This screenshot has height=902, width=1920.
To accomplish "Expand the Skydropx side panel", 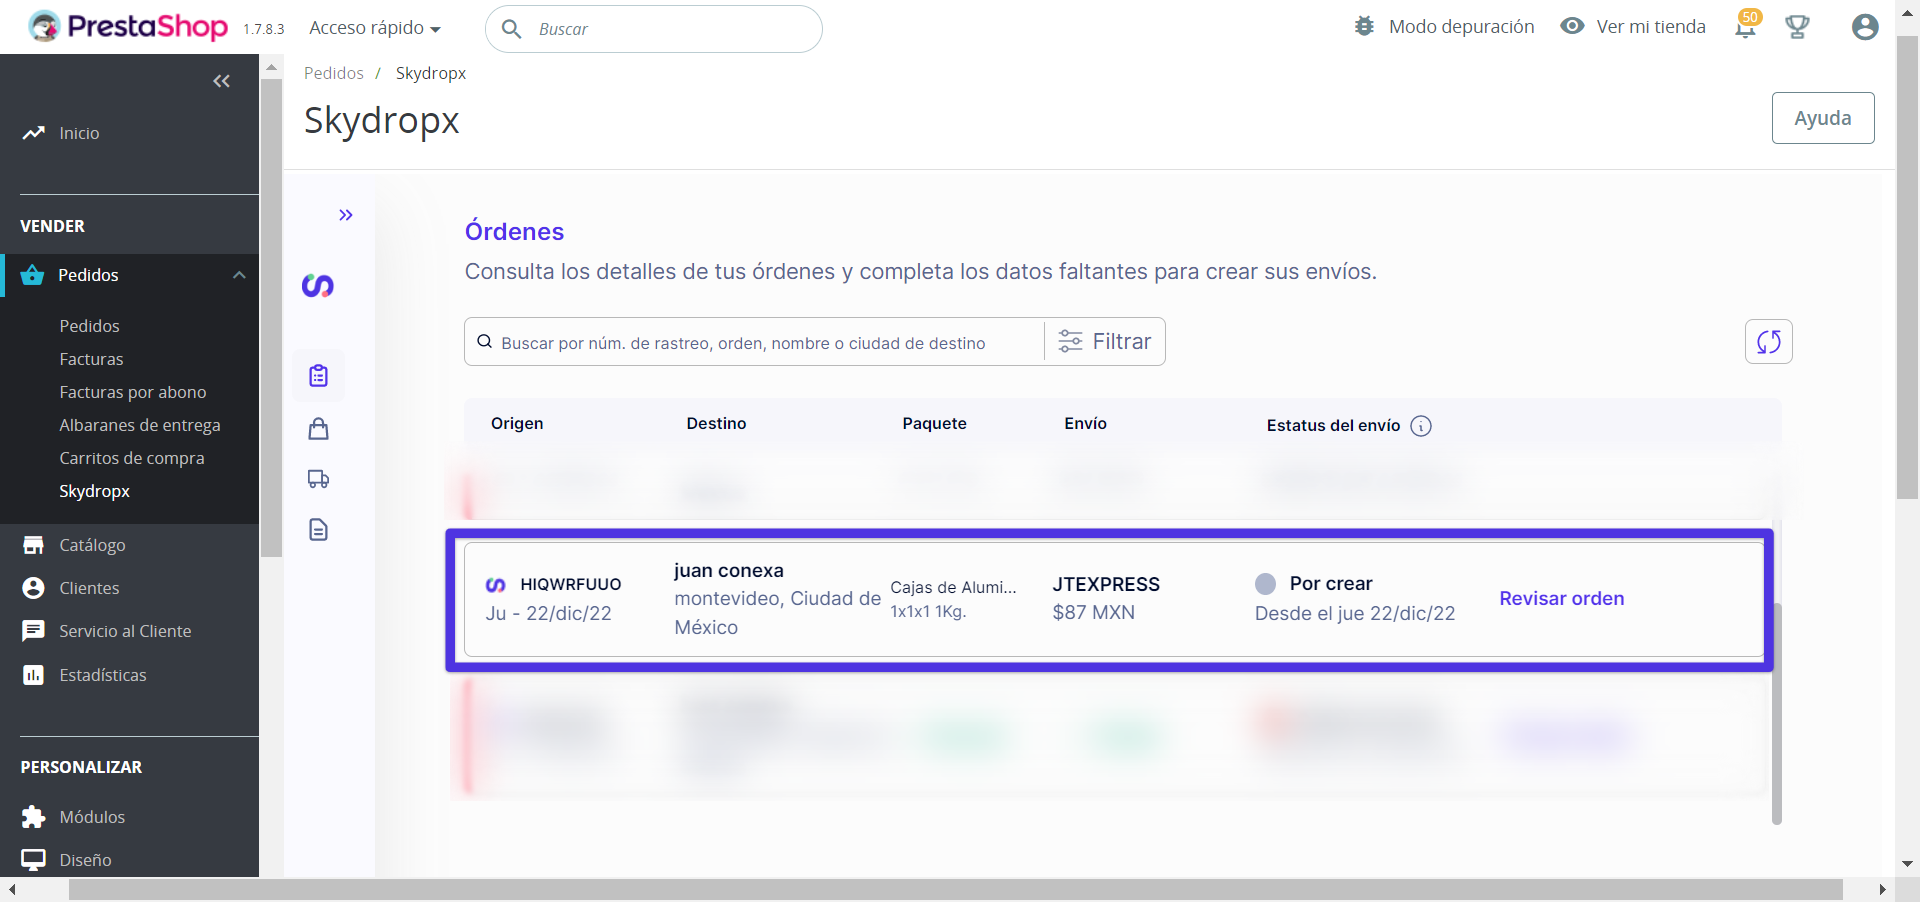I will [x=346, y=215].
